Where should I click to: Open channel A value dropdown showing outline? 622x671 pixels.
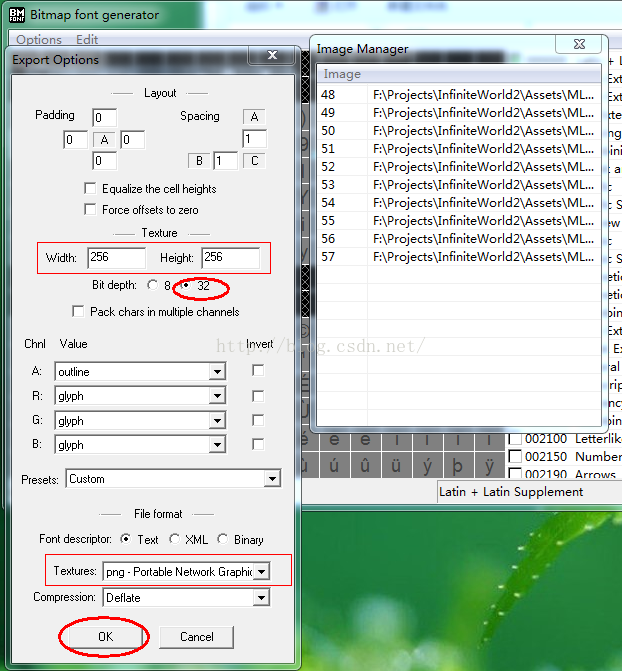pyautogui.click(x=140, y=371)
